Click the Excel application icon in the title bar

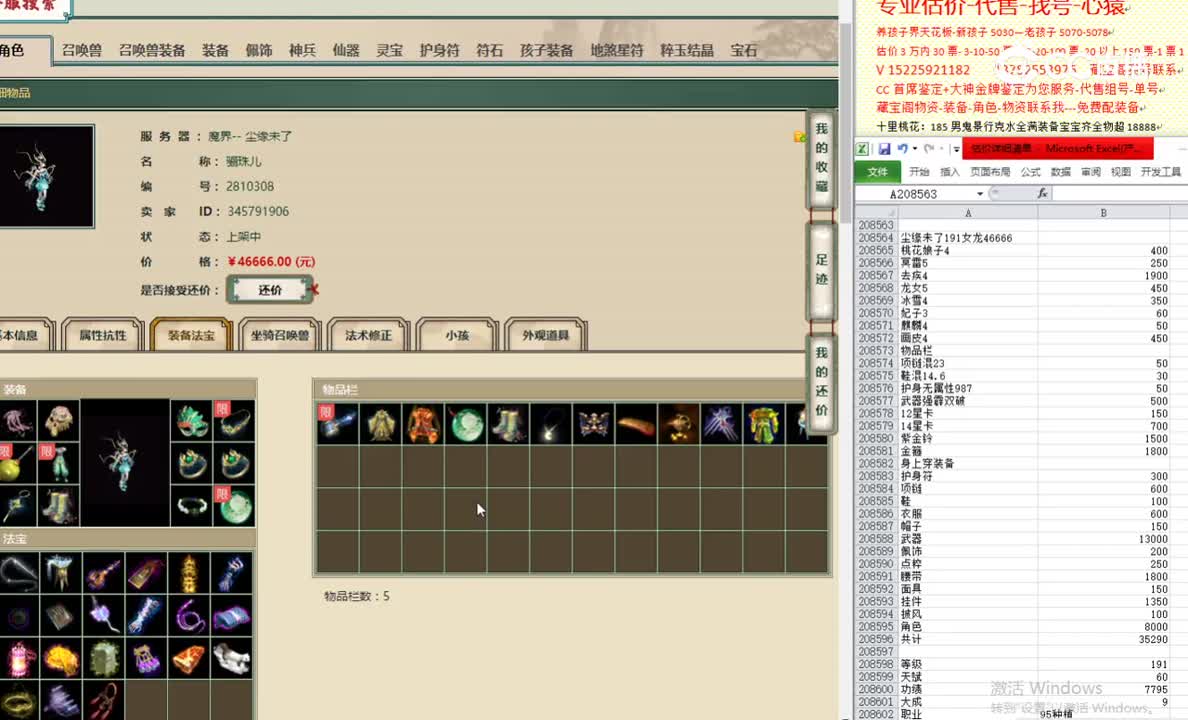pos(863,149)
